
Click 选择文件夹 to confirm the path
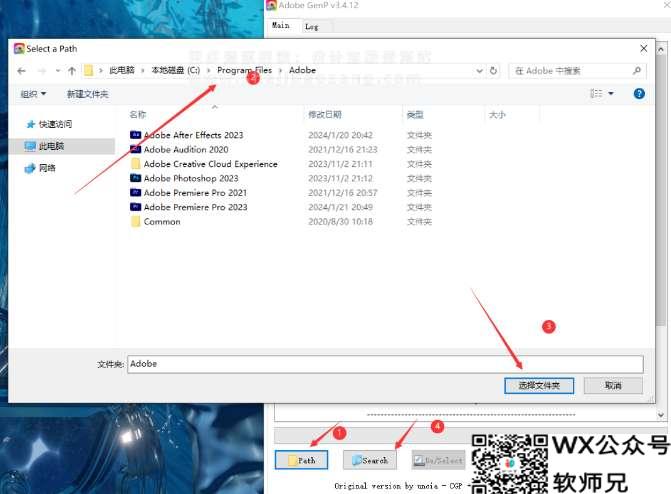click(x=539, y=386)
